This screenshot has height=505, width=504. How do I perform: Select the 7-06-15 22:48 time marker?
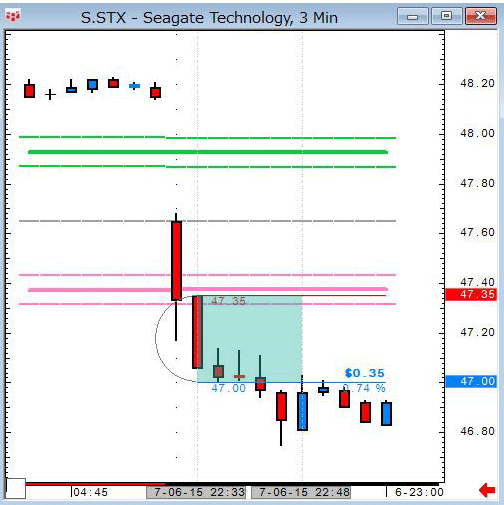[x=301, y=492]
